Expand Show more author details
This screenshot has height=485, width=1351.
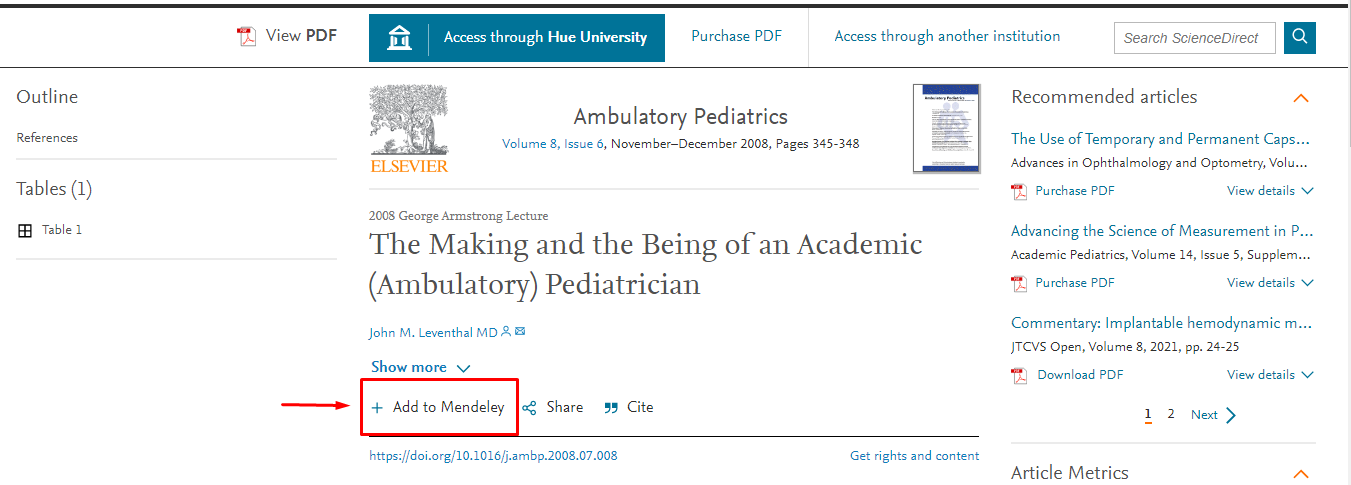point(420,368)
